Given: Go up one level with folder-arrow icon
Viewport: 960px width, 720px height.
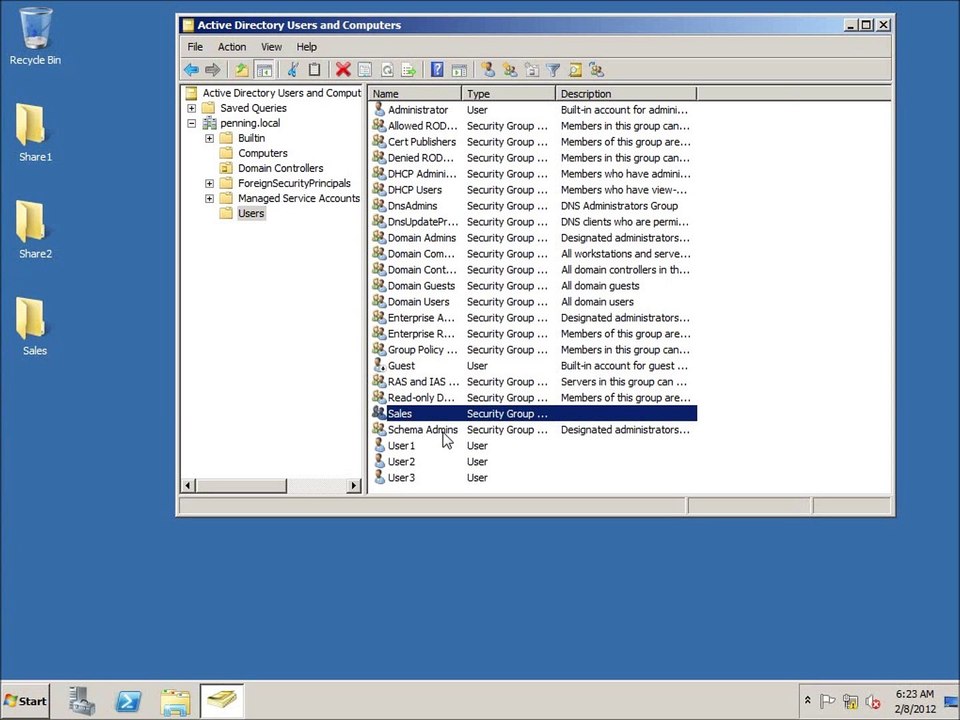Looking at the screenshot, I should (x=242, y=70).
